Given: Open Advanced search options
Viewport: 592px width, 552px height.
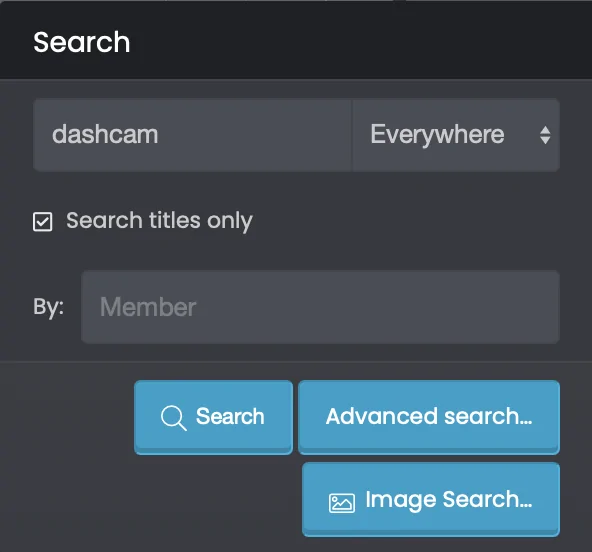Looking at the screenshot, I should [429, 417].
